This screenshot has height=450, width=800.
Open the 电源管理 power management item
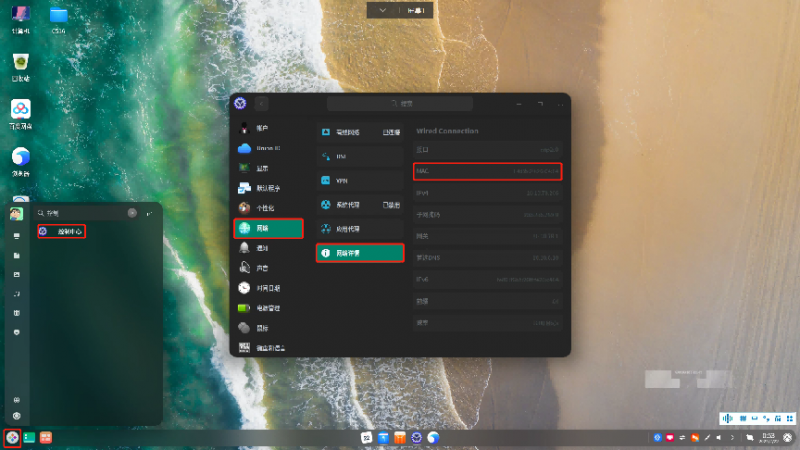coord(268,308)
